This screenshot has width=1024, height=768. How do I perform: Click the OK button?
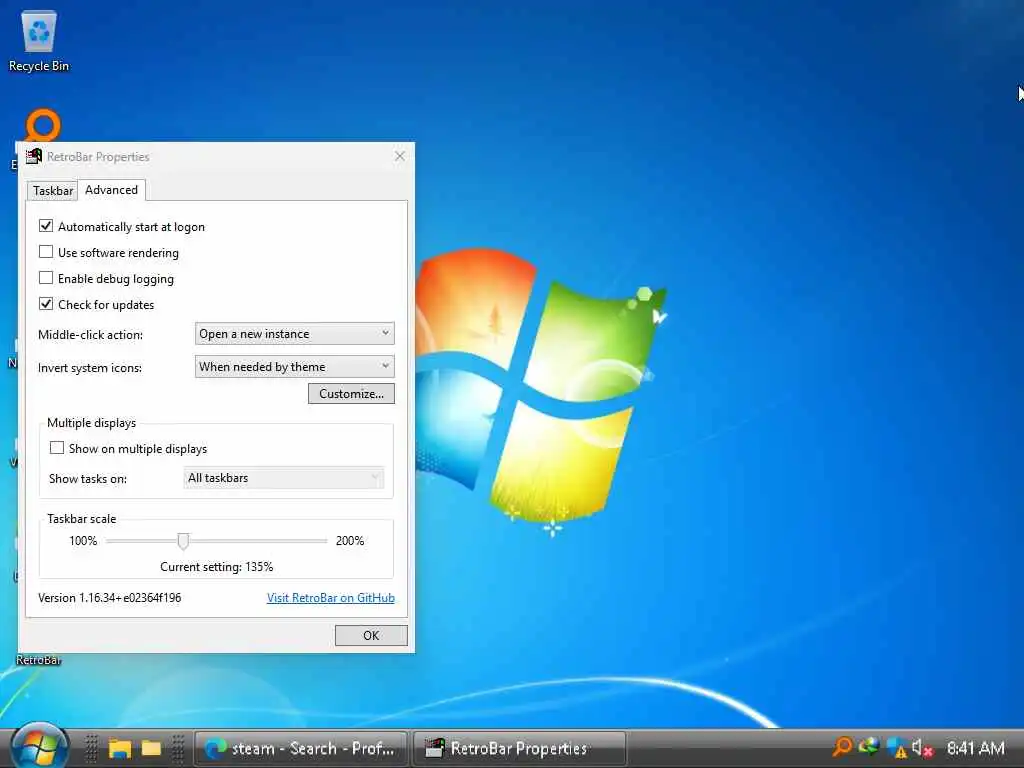point(371,635)
